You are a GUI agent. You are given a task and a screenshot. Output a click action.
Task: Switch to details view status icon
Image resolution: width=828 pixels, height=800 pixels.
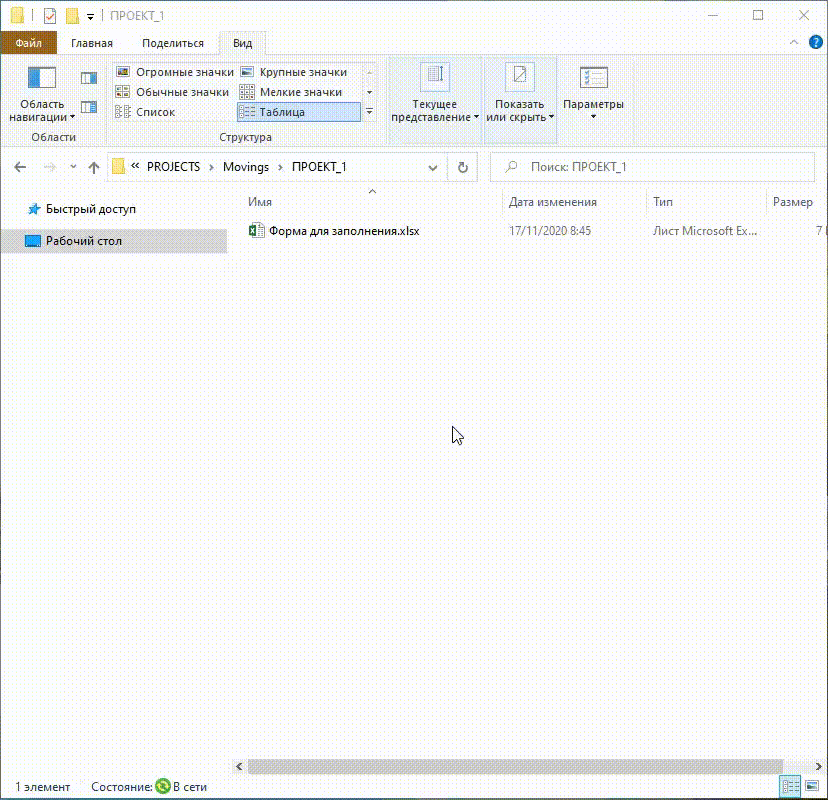pyautogui.click(x=791, y=787)
